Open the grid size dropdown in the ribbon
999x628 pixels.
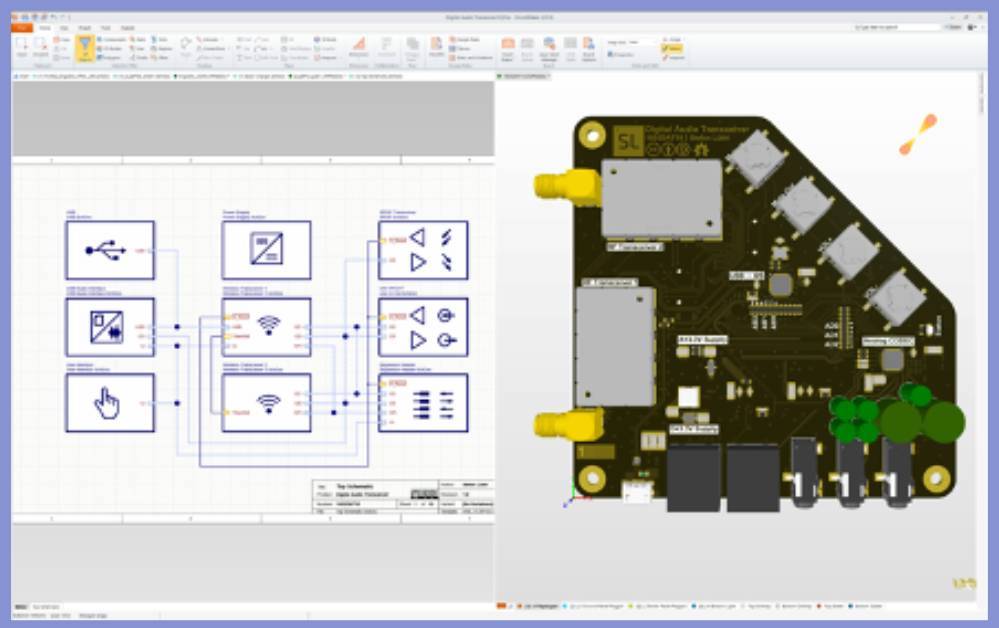[x=640, y=42]
